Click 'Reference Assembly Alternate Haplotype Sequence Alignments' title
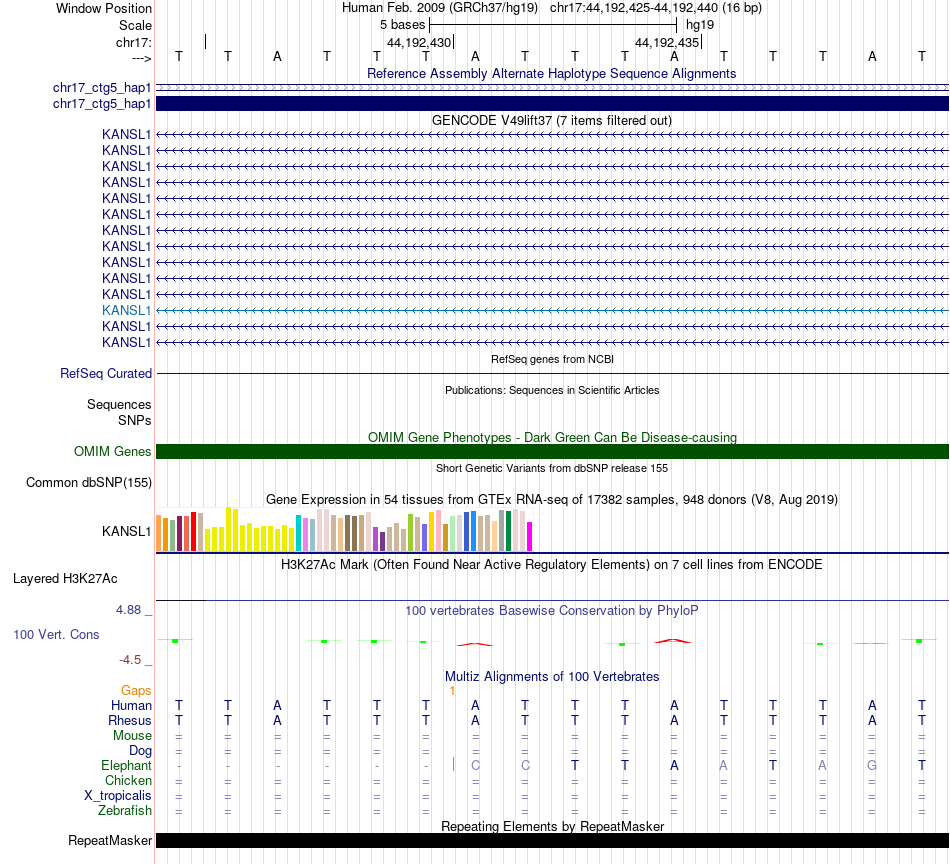This screenshot has height=864, width=950. point(551,73)
